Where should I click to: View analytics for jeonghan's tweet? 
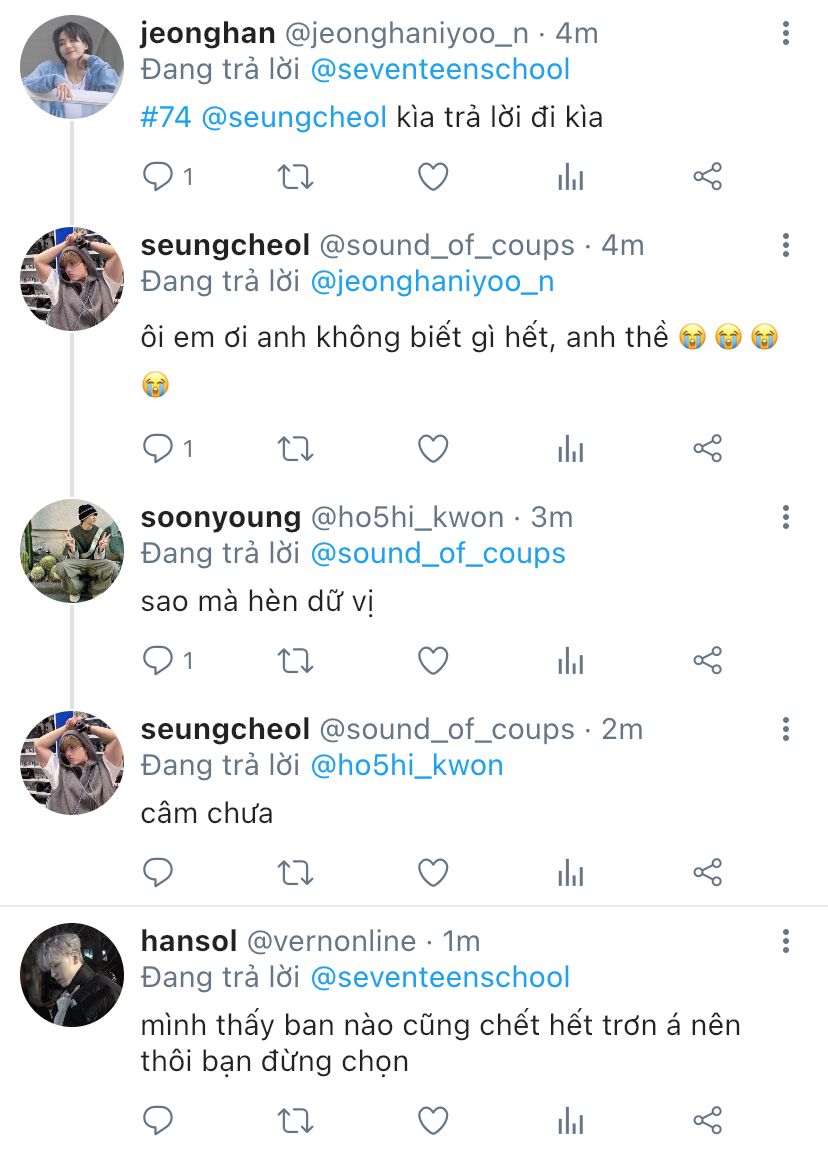point(570,178)
